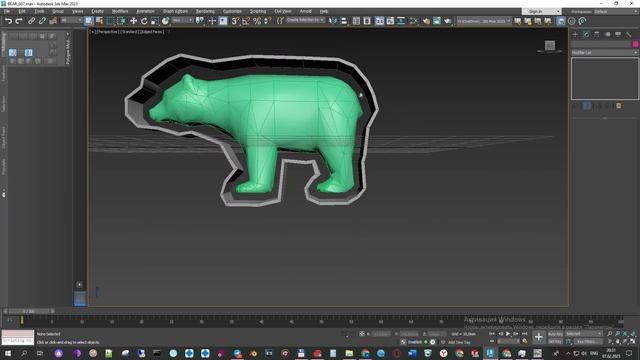Activate the Select Object tool

(x=89, y=21)
